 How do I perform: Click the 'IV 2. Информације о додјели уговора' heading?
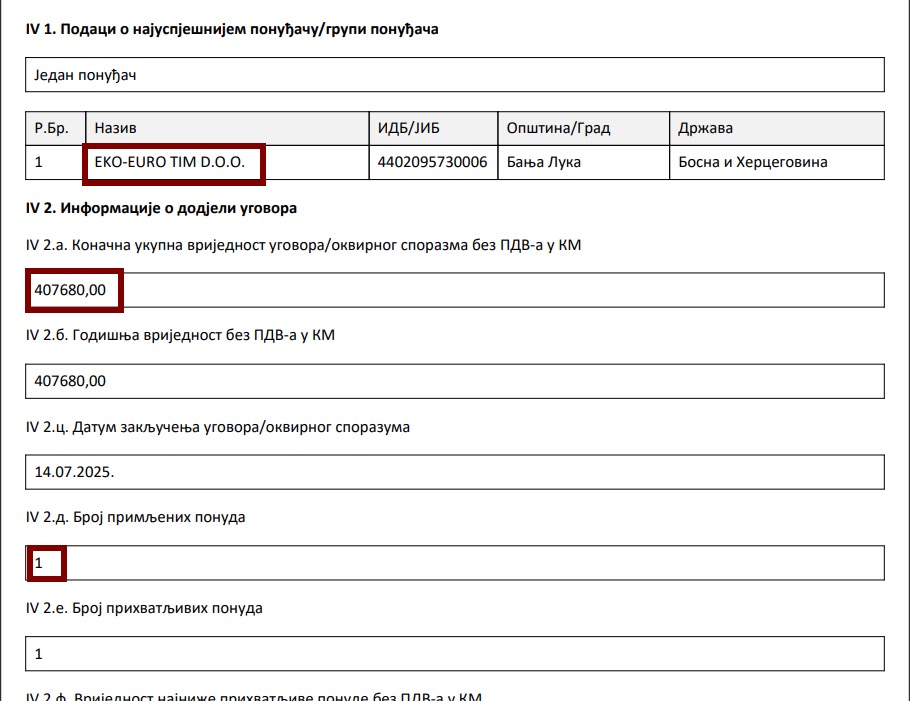click(161, 209)
